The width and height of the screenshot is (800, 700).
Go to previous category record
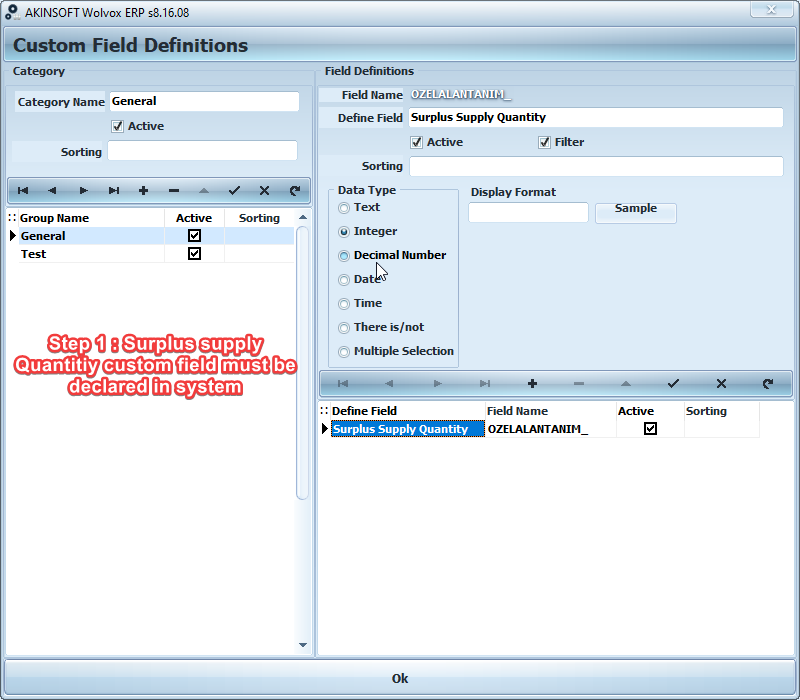(x=52, y=191)
